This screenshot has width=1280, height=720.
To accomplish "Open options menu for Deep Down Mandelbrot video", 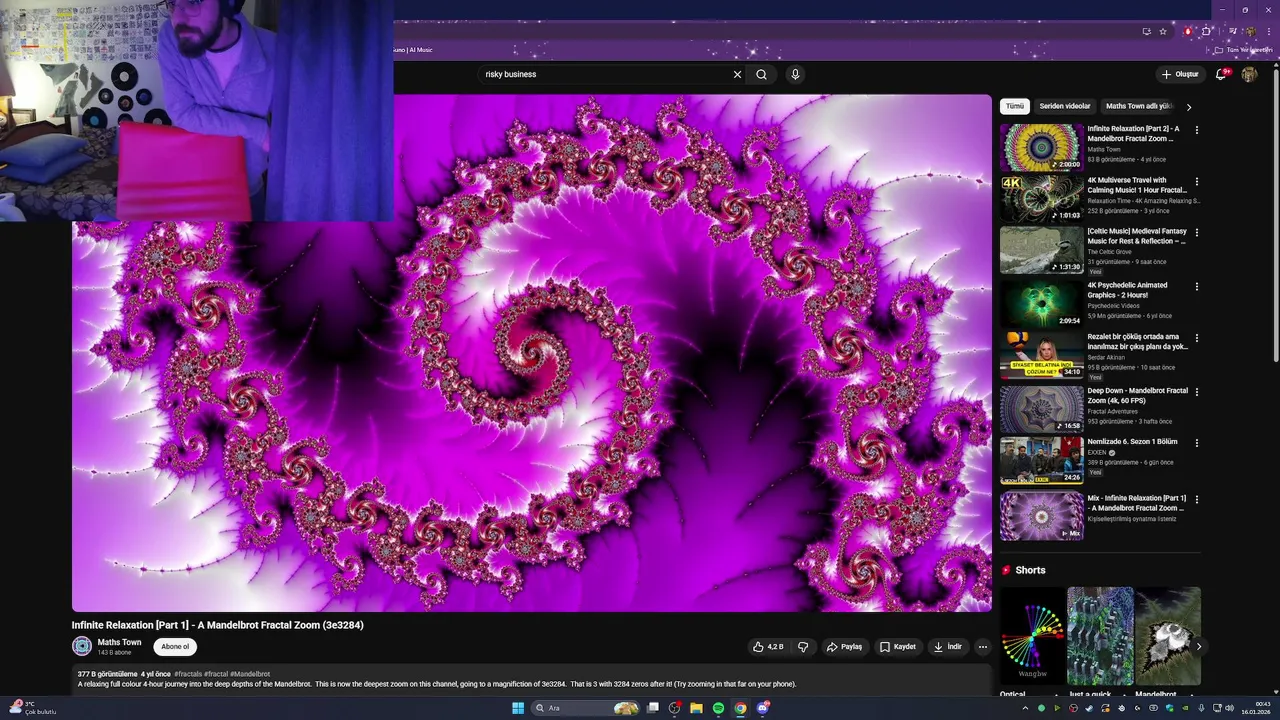I will pyautogui.click(x=1197, y=392).
